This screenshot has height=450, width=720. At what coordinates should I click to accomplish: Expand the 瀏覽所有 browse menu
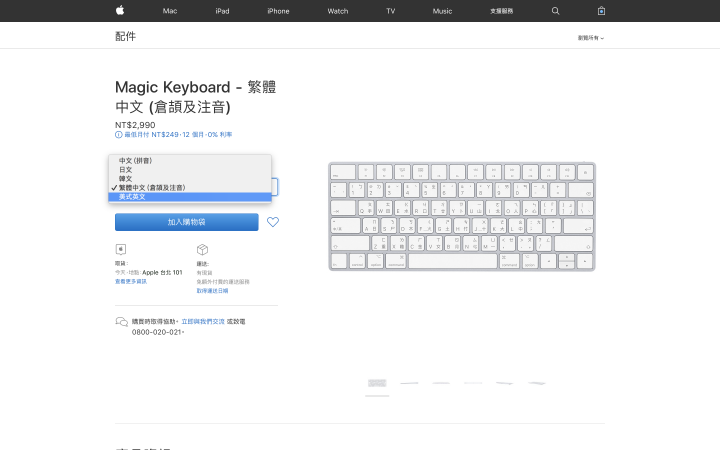coord(591,38)
